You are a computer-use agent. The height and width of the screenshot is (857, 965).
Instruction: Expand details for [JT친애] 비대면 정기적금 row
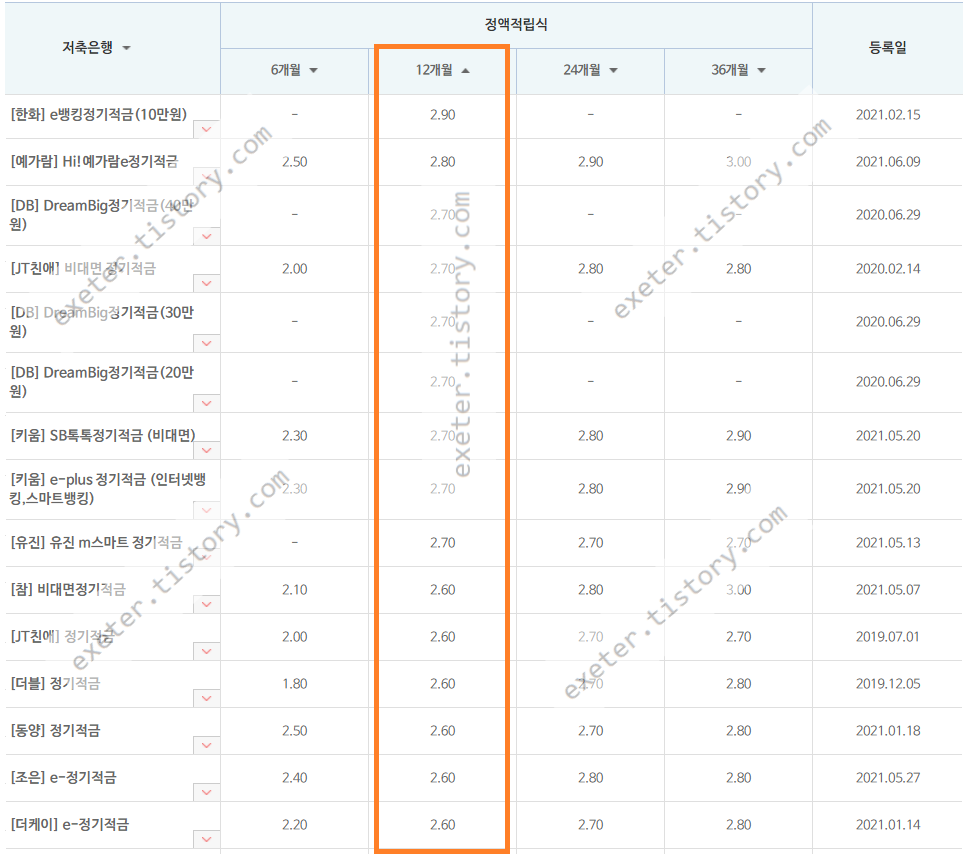coord(206,283)
